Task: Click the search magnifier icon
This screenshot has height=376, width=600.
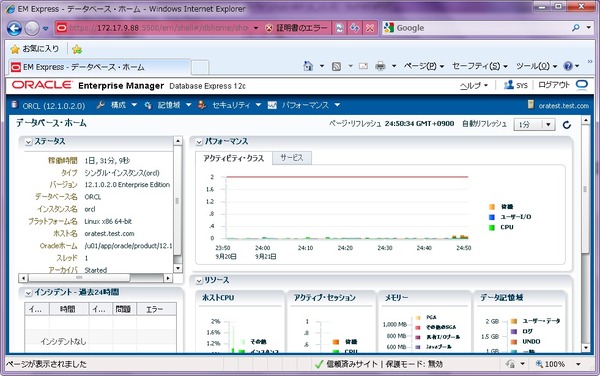Action: [576, 28]
